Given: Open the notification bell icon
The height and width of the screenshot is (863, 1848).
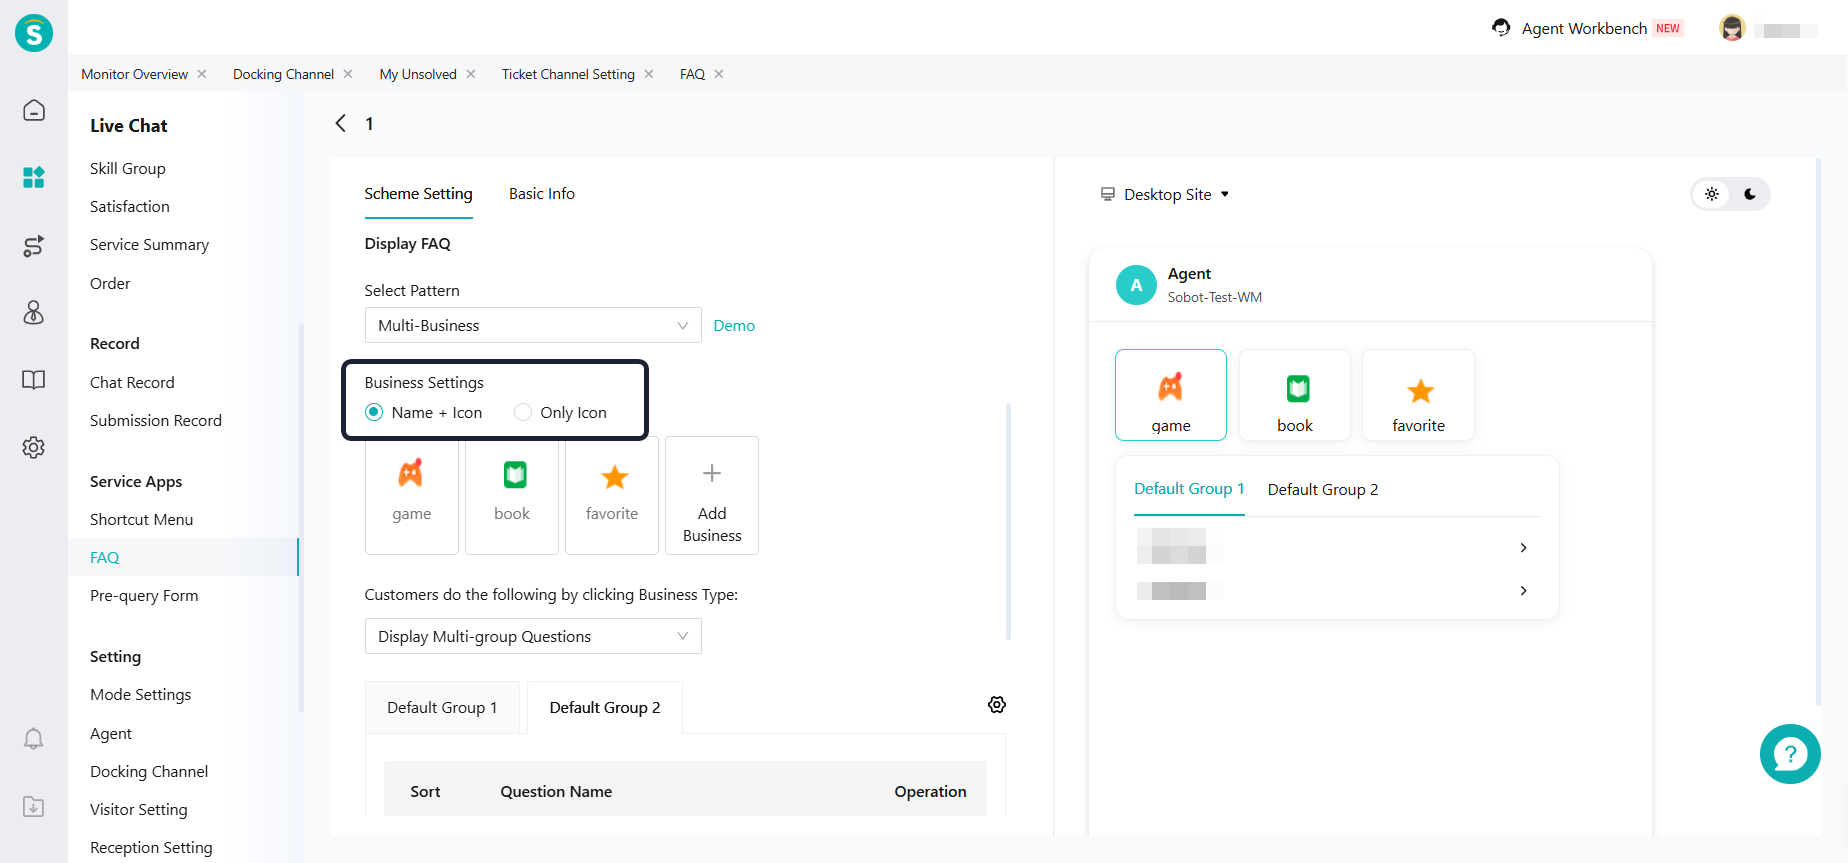Looking at the screenshot, I should 34,739.
